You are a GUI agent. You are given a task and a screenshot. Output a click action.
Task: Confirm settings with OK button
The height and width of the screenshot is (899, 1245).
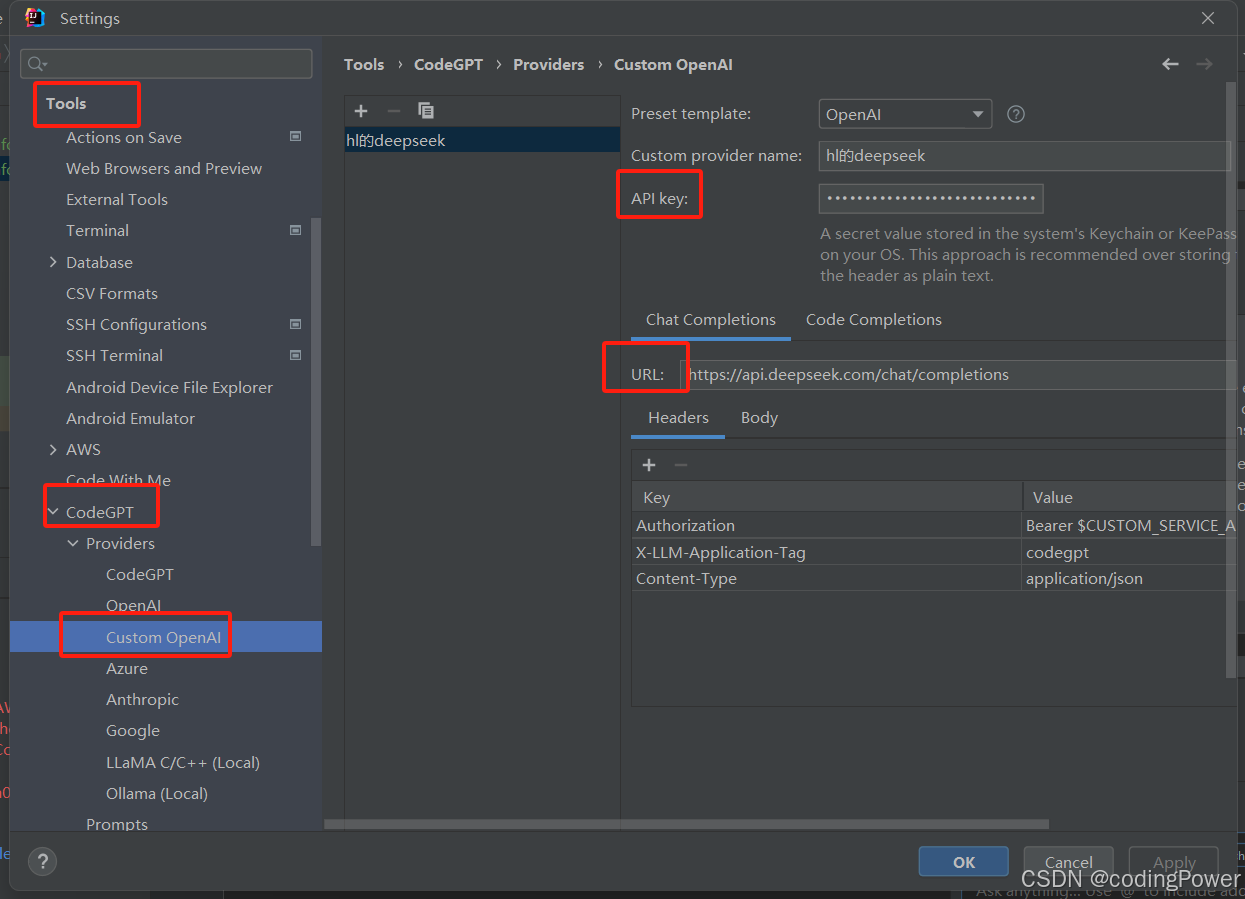[964, 862]
